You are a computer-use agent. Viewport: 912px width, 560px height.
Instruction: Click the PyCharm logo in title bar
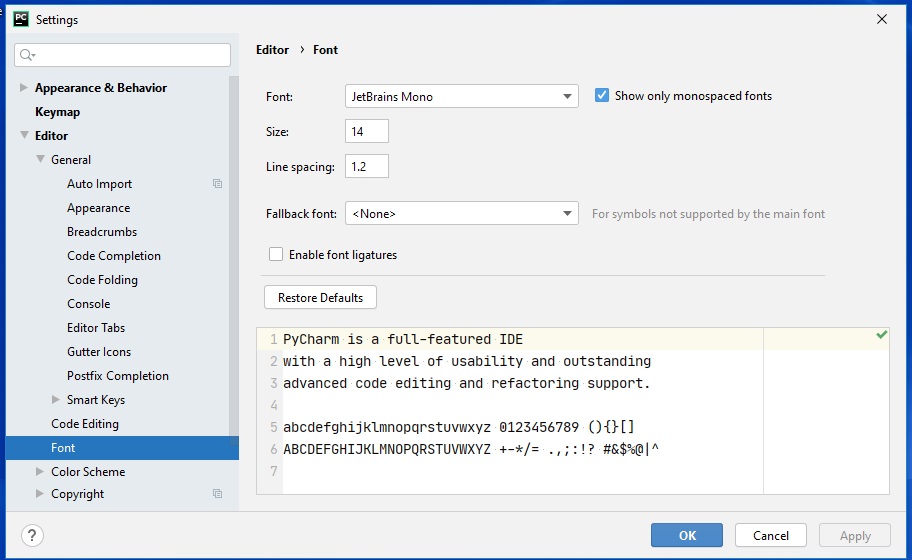coord(20,19)
